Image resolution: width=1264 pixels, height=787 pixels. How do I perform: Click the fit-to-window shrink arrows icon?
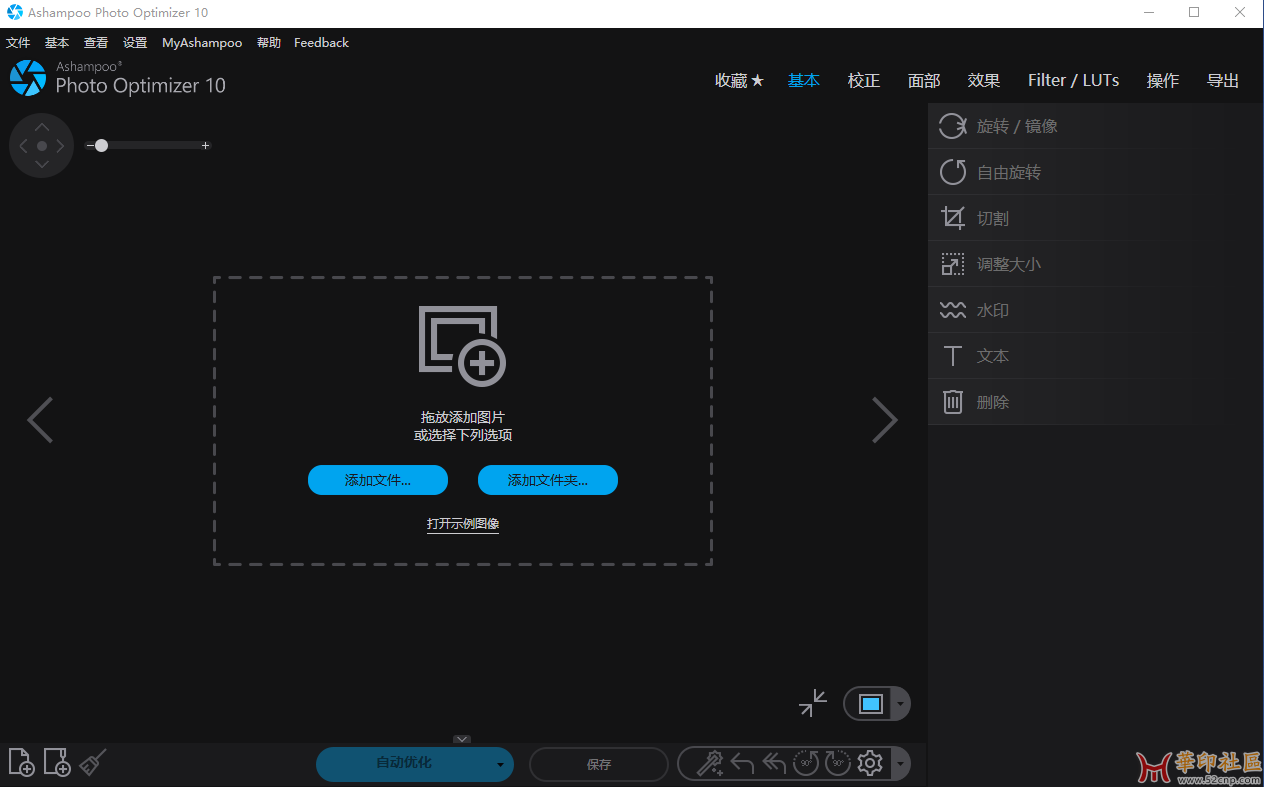[x=813, y=703]
